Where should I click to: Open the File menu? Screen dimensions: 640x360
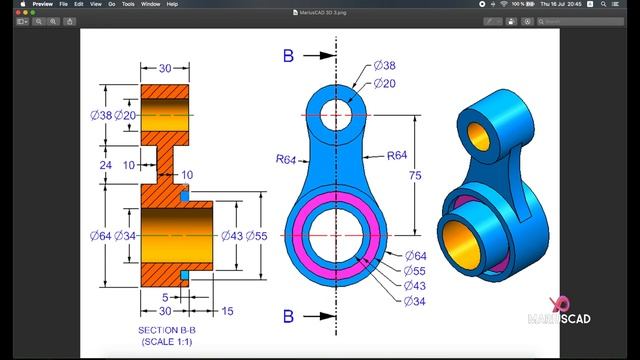pos(63,4)
